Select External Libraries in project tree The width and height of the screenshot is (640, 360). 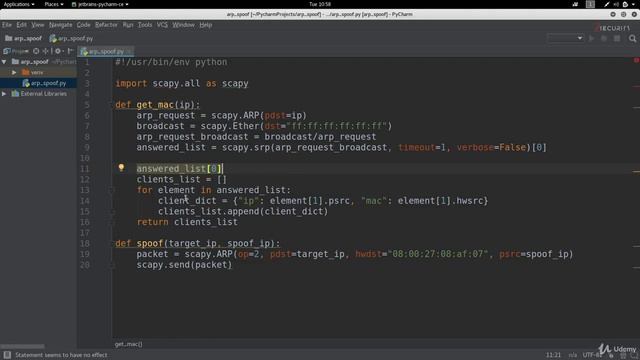[39, 94]
